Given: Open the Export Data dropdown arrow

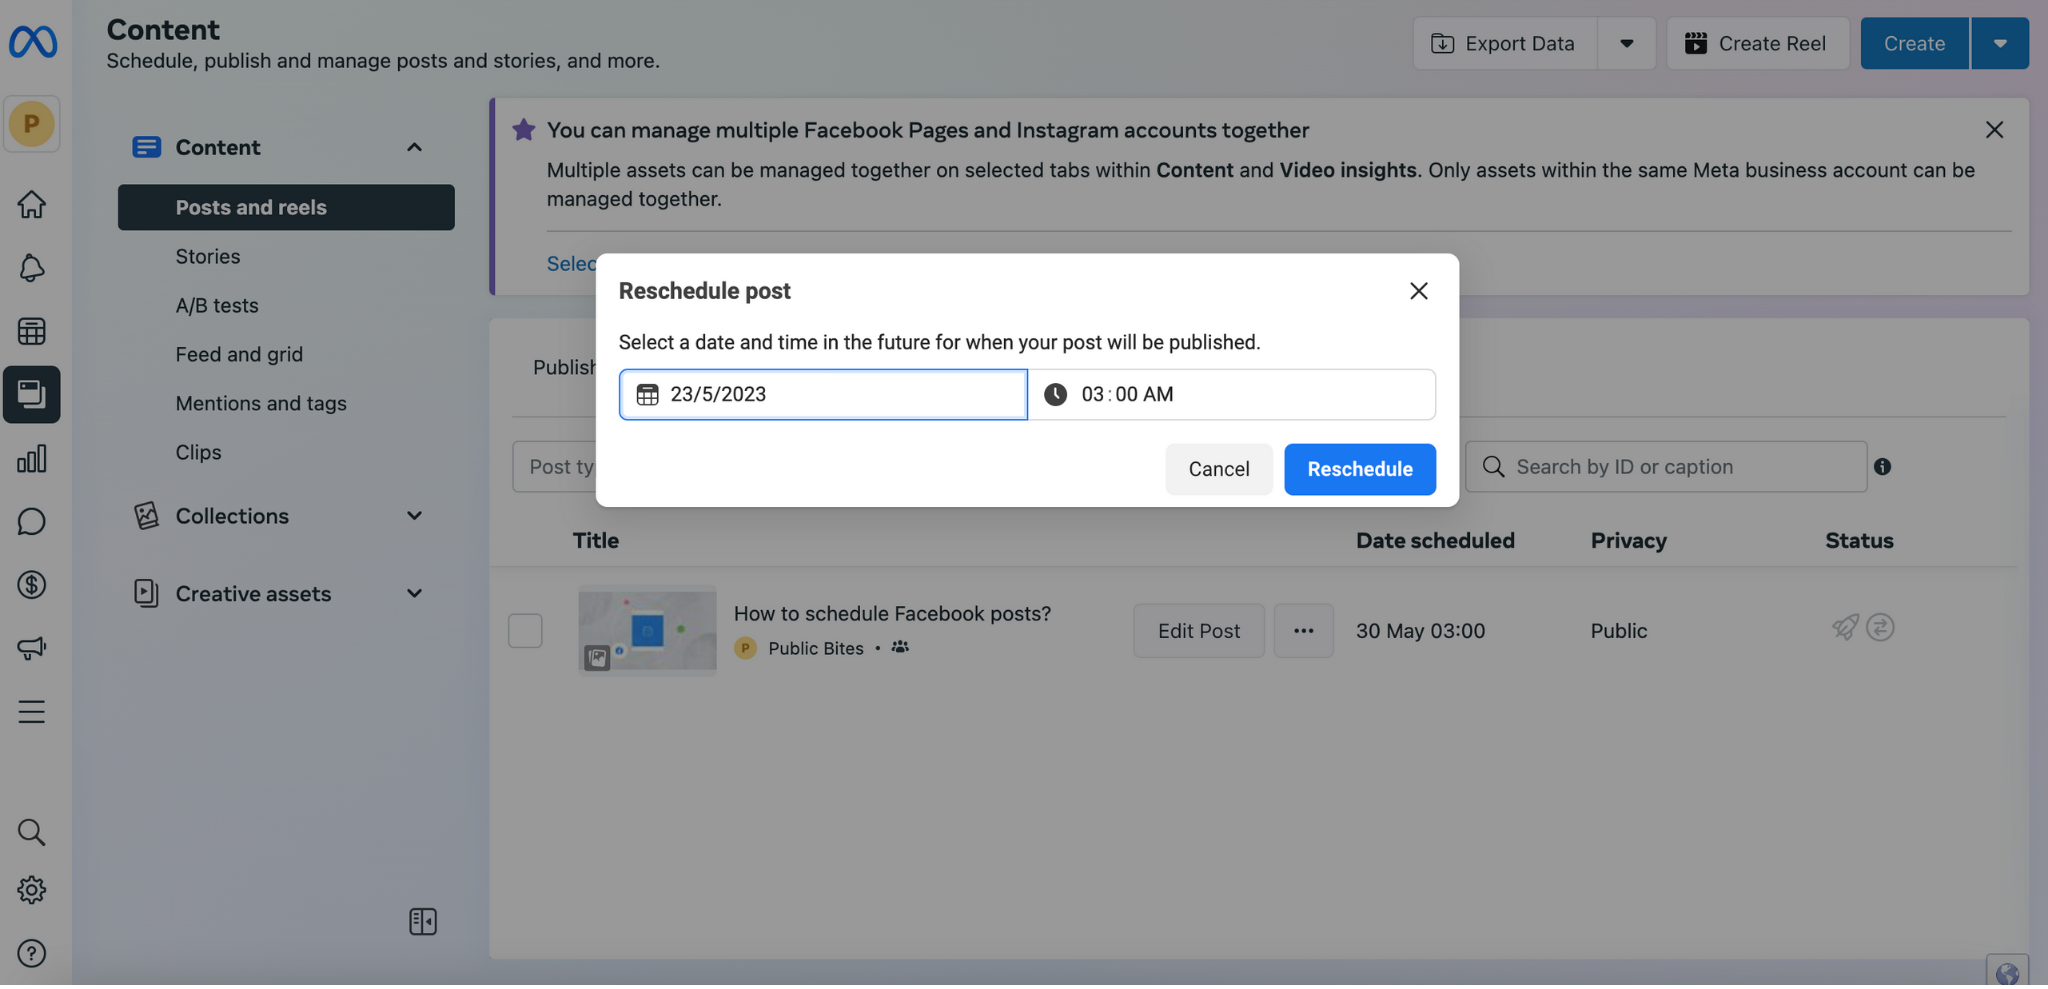Looking at the screenshot, I should point(1626,43).
